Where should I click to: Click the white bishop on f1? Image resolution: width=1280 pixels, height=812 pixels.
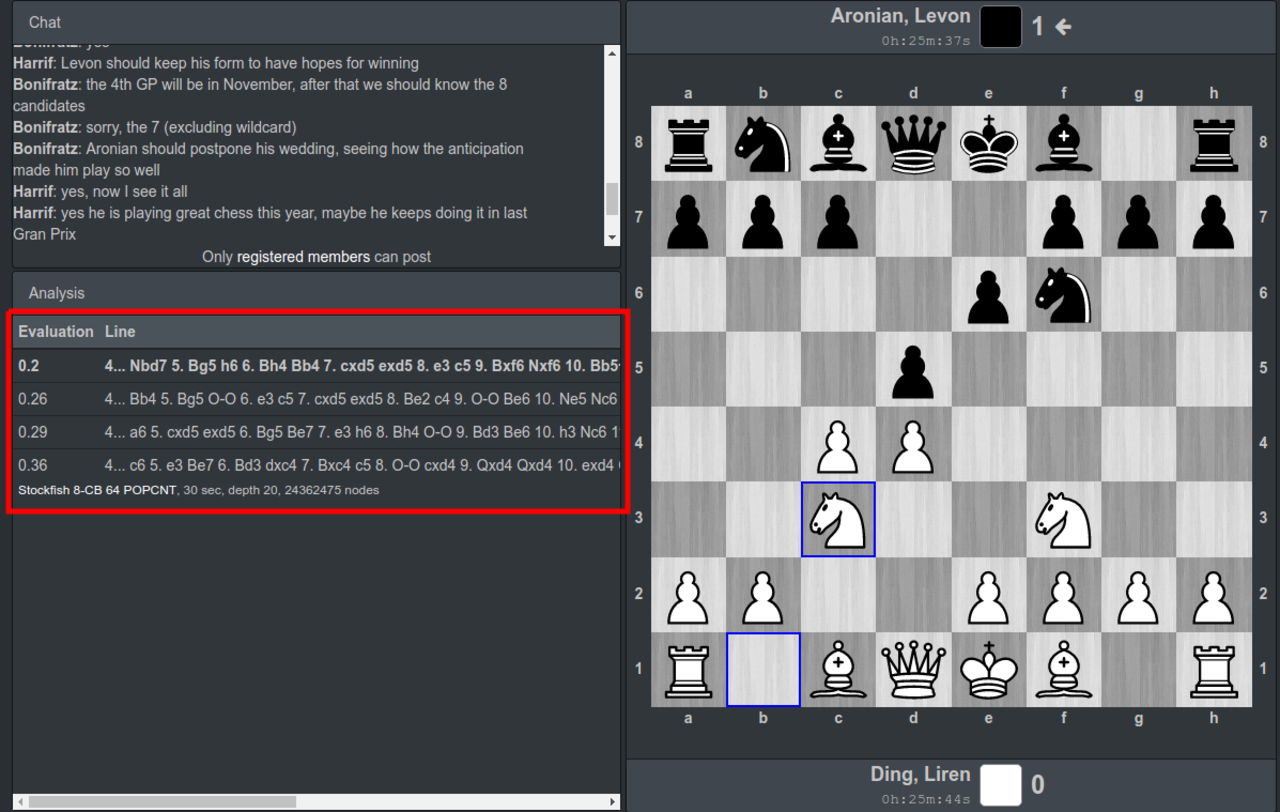click(1063, 669)
